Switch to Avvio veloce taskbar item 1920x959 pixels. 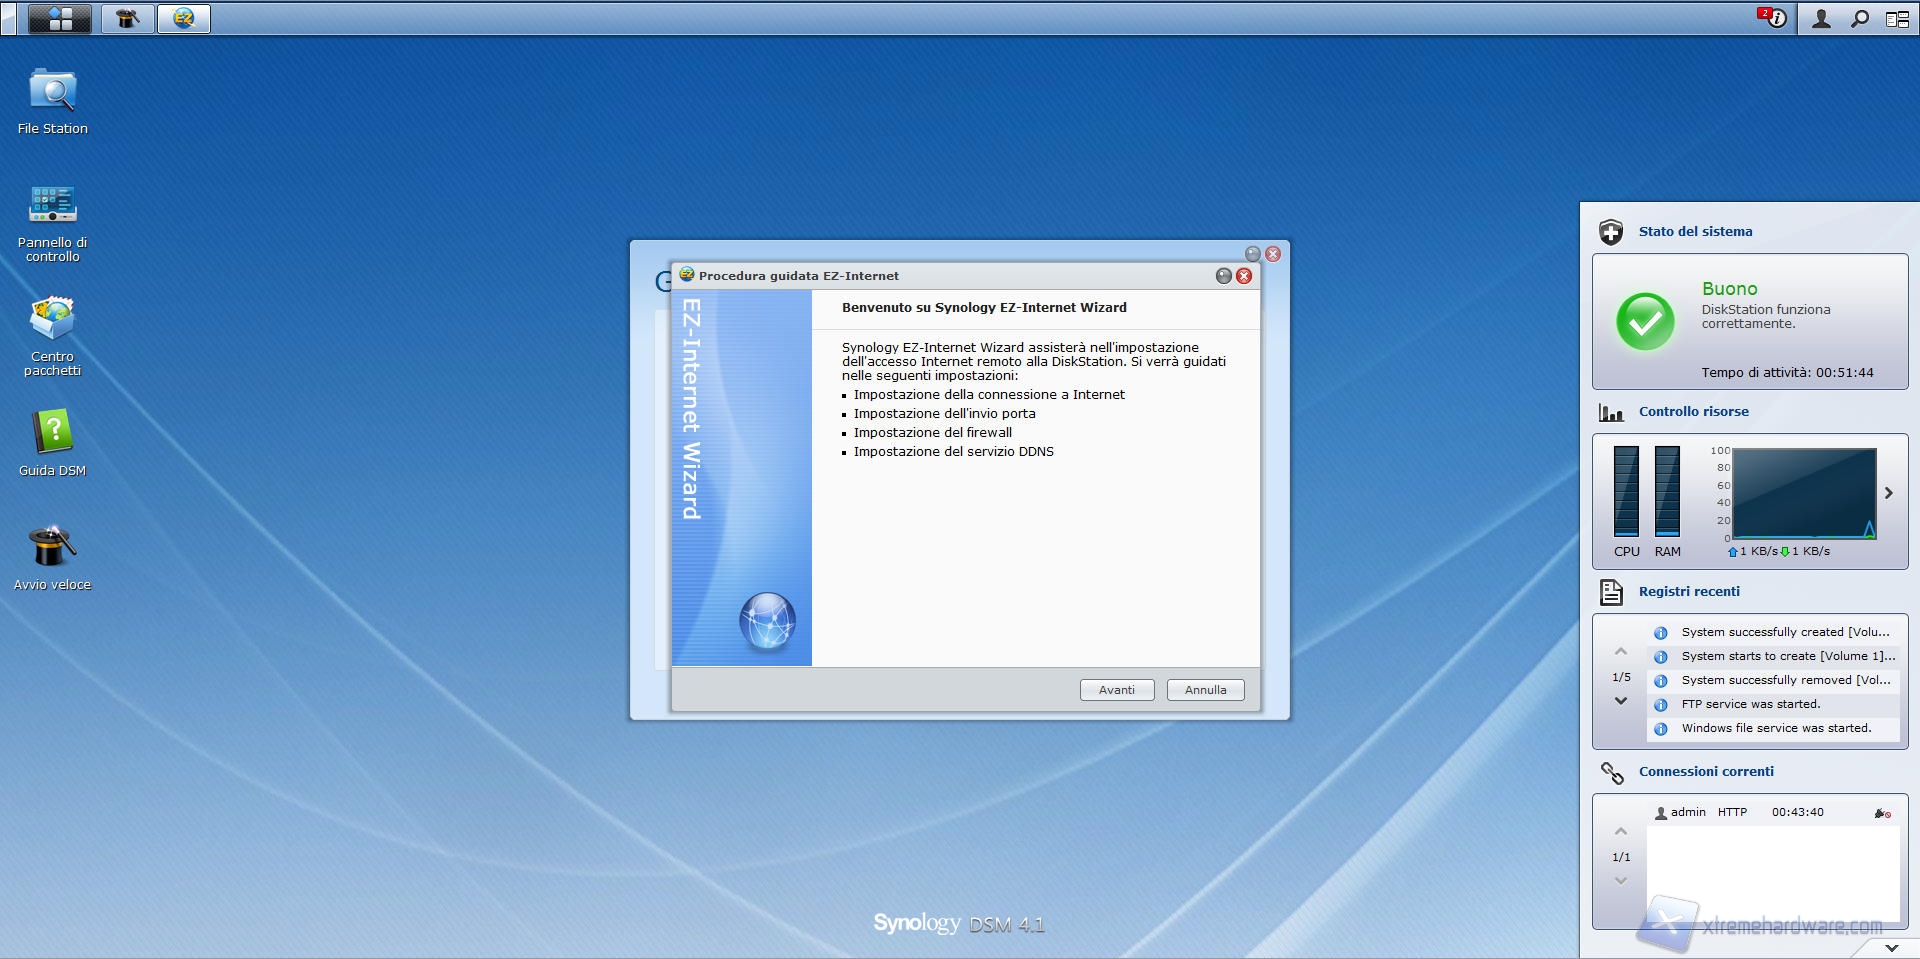(x=127, y=18)
